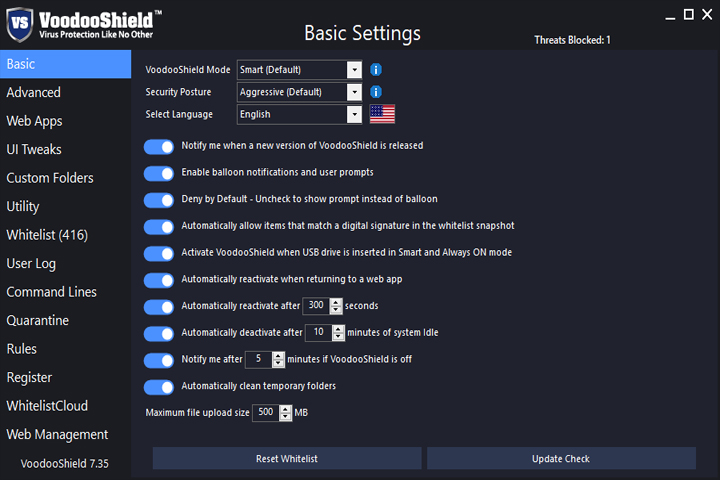The image size is (720, 480).
Task: Click the Update Check button
Action: pyautogui.click(x=561, y=458)
